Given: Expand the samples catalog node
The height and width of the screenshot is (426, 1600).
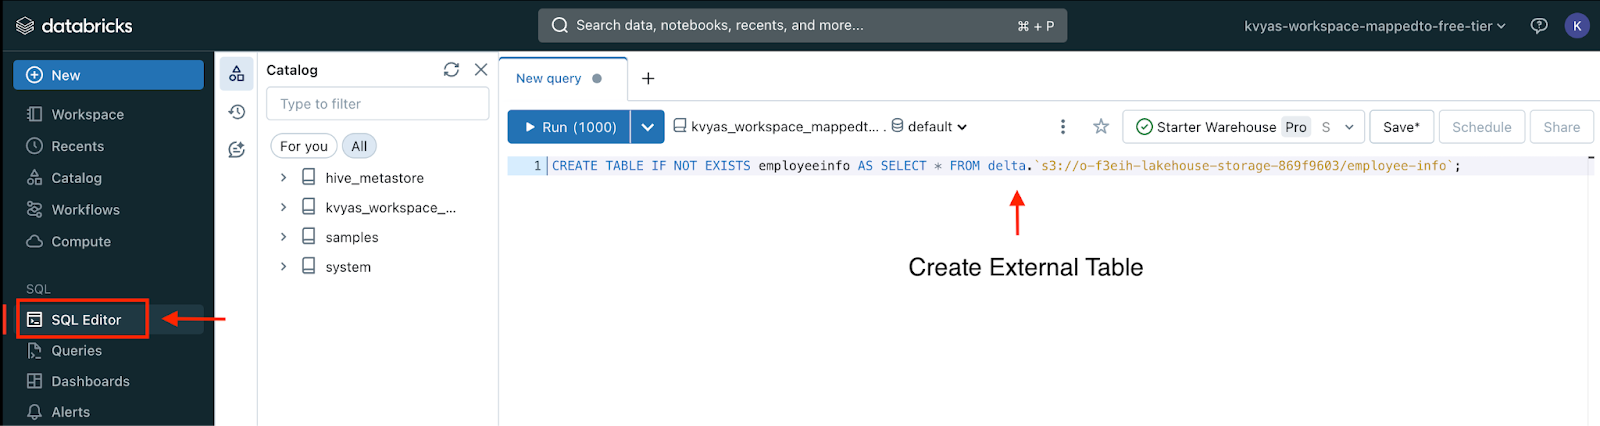Looking at the screenshot, I should 284,237.
